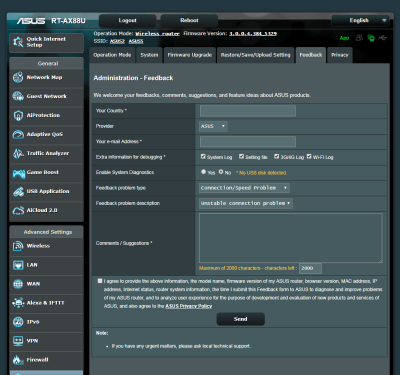This screenshot has width=400, height=375.
Task: Click the Wireless router operation mode link
Action: coord(157,34)
